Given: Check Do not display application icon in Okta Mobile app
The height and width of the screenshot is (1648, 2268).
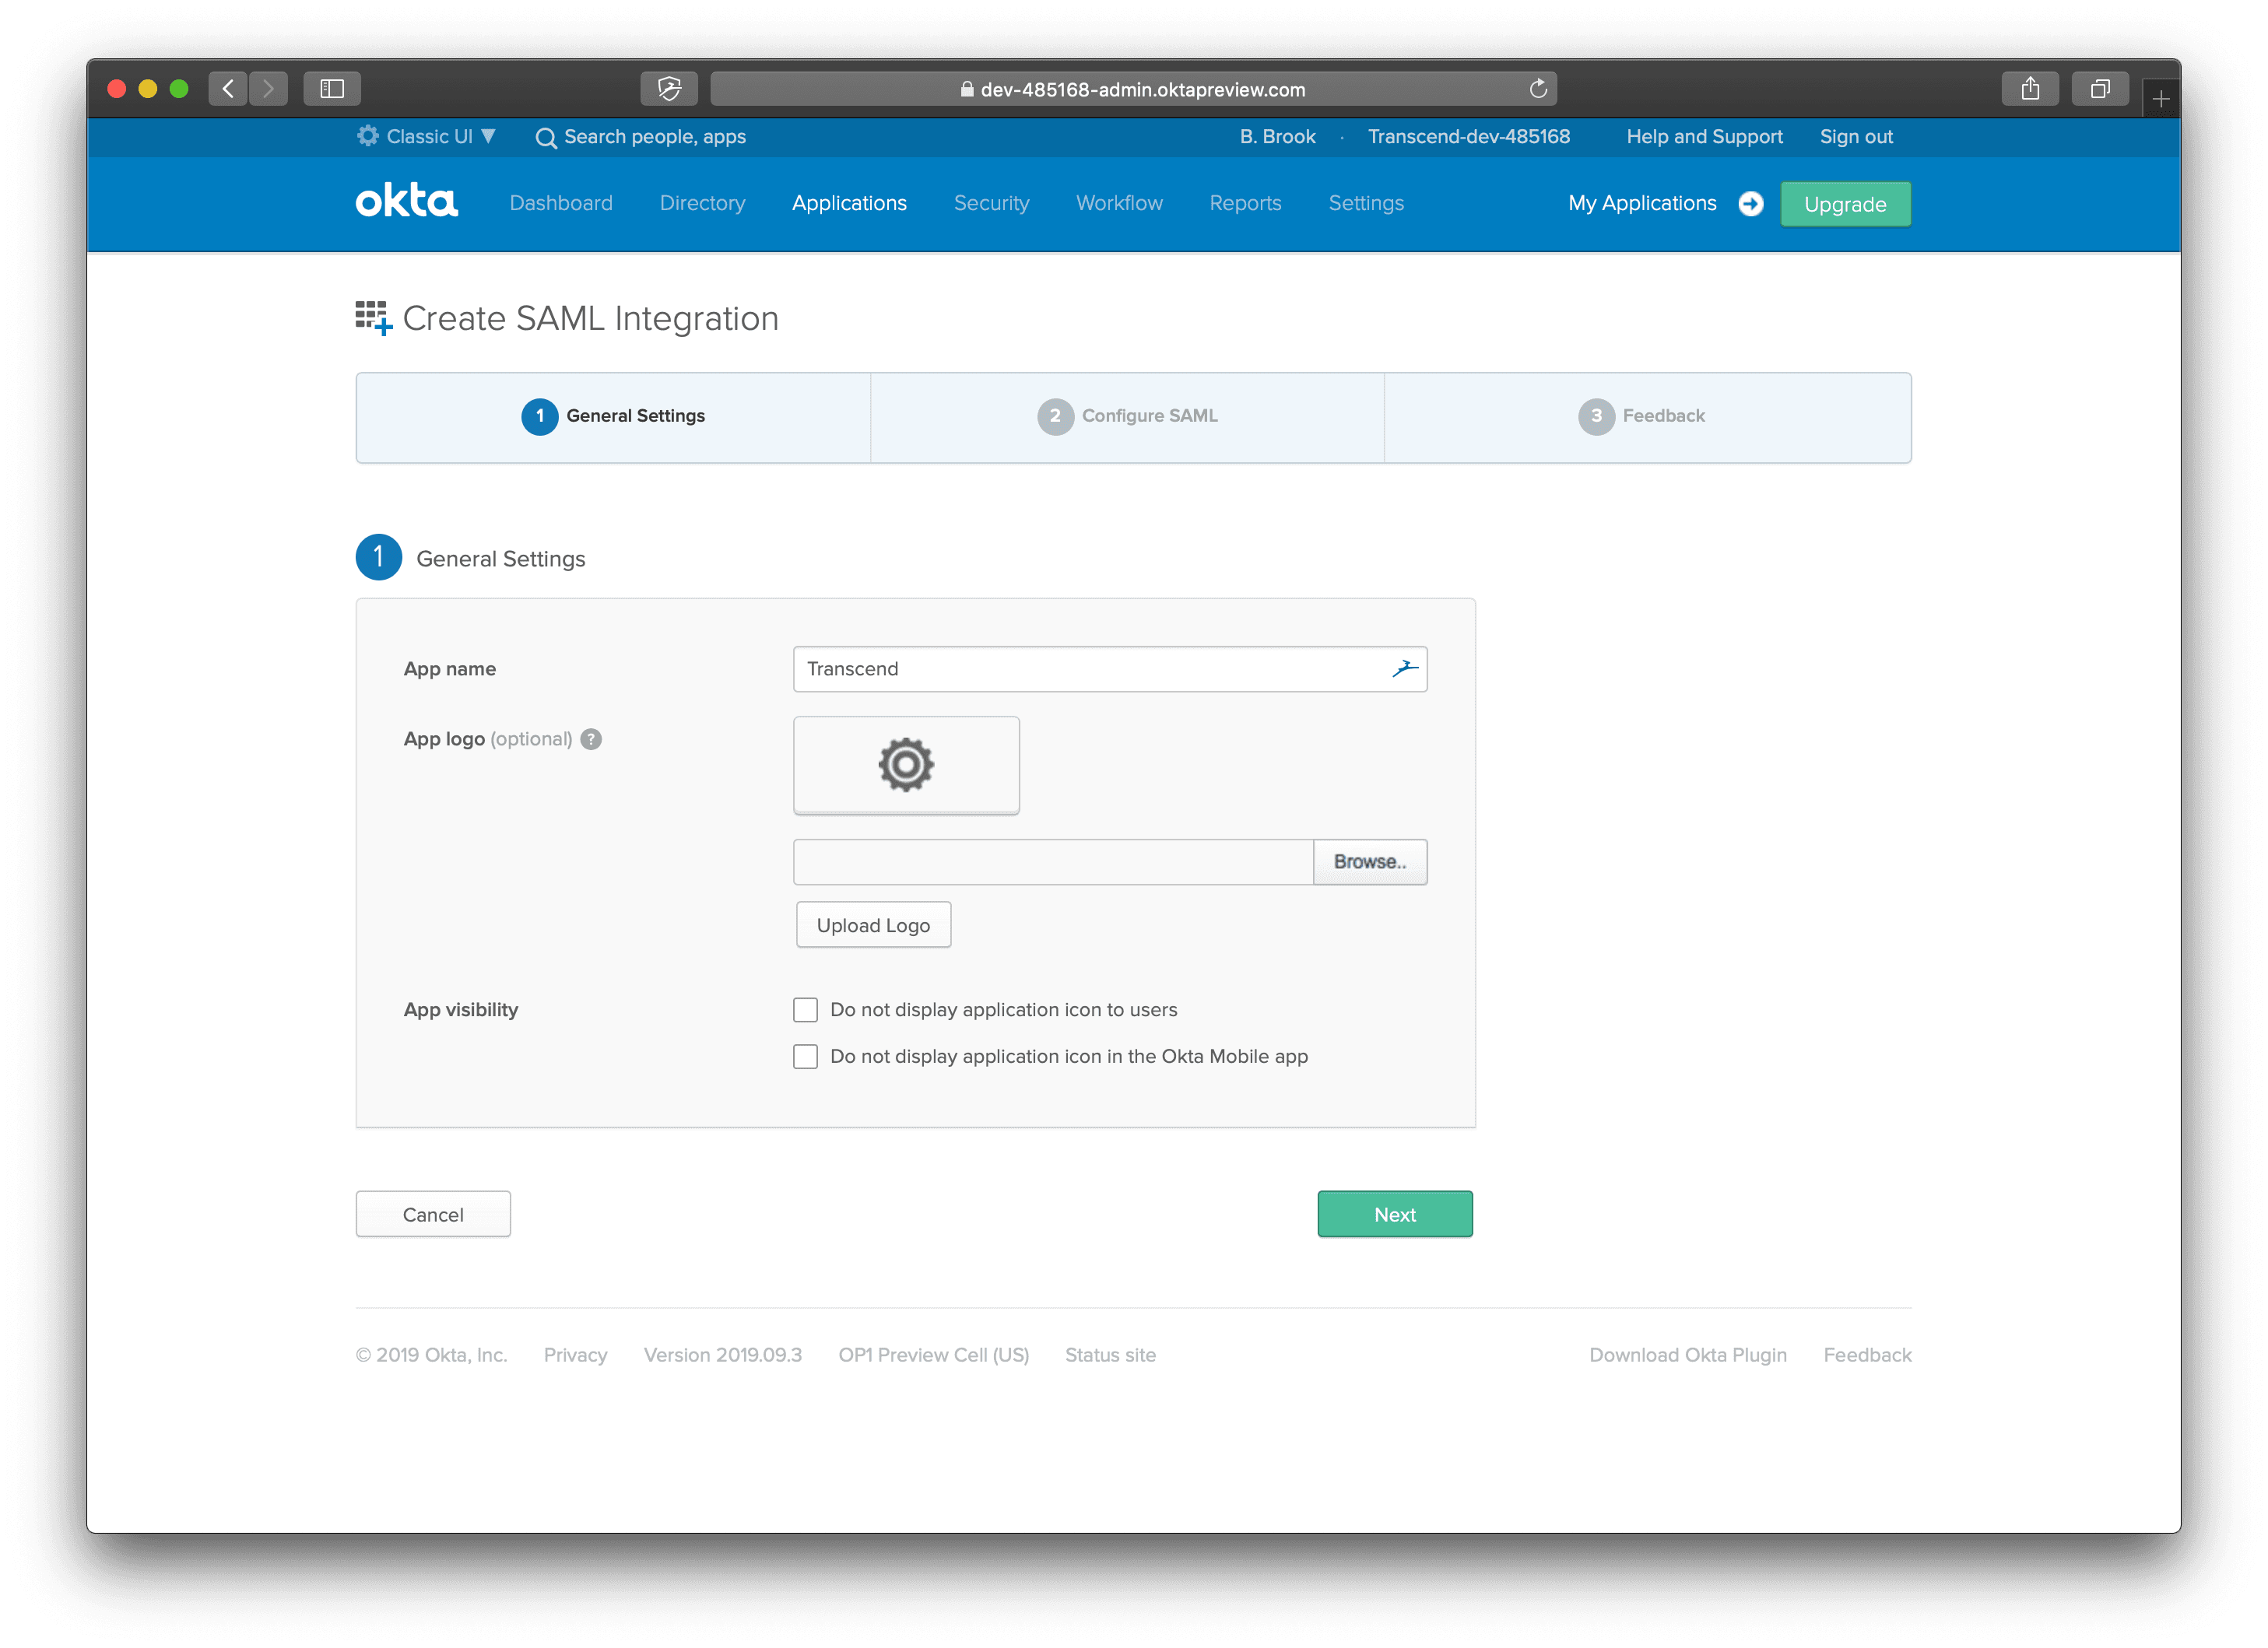Looking at the screenshot, I should pyautogui.click(x=805, y=1056).
